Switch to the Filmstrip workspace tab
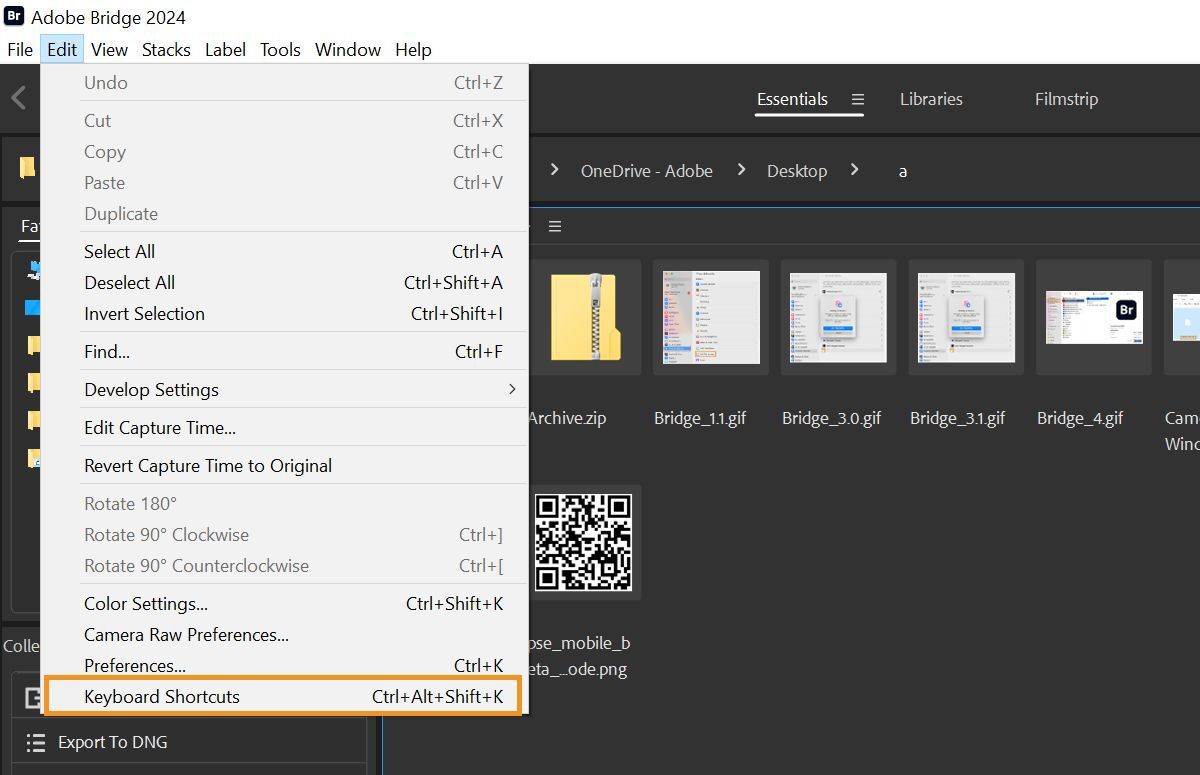The width and height of the screenshot is (1200, 775). point(1066,99)
